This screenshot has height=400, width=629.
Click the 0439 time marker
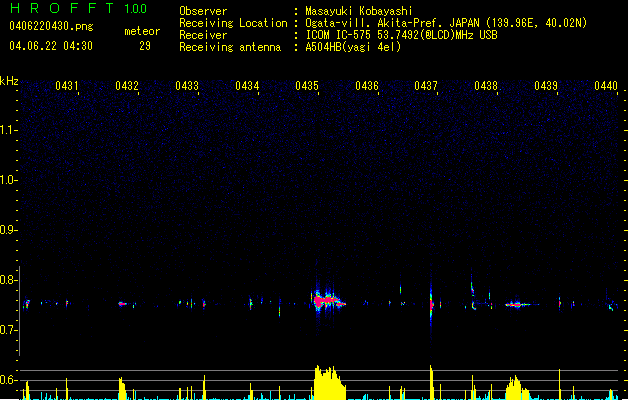546,86
